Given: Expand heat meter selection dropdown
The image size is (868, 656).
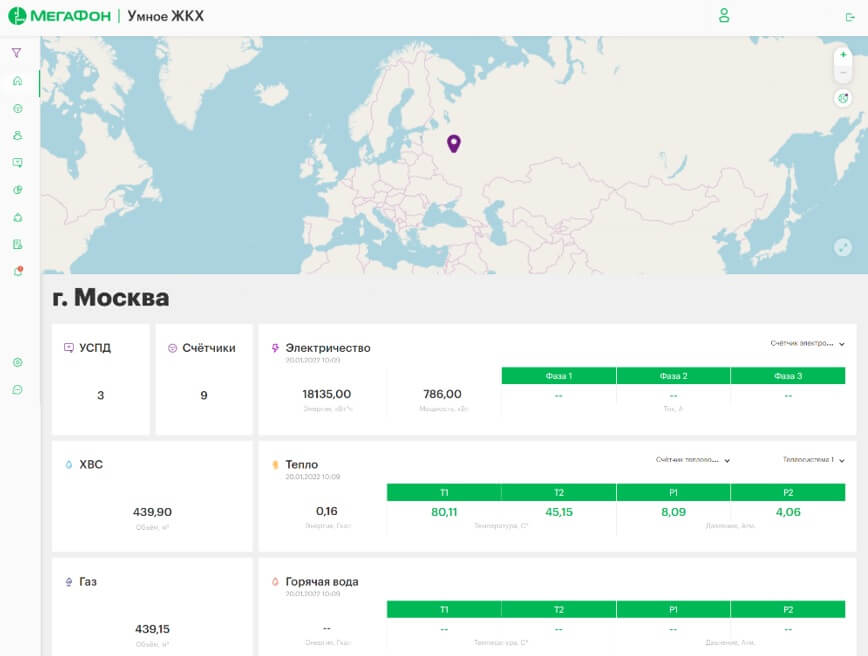Looking at the screenshot, I should pyautogui.click(x=693, y=460).
